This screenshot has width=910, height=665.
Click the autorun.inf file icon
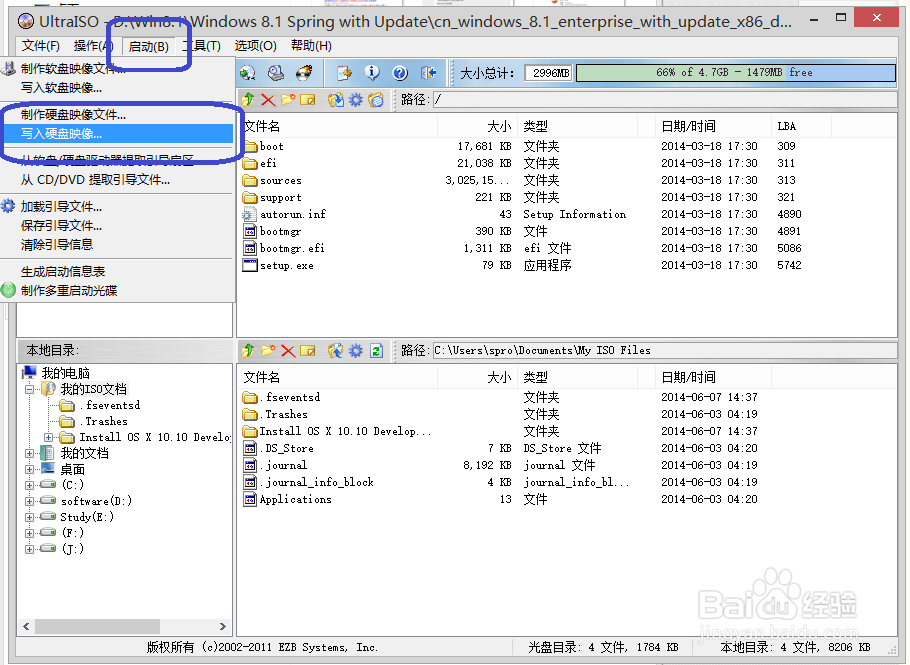point(250,215)
